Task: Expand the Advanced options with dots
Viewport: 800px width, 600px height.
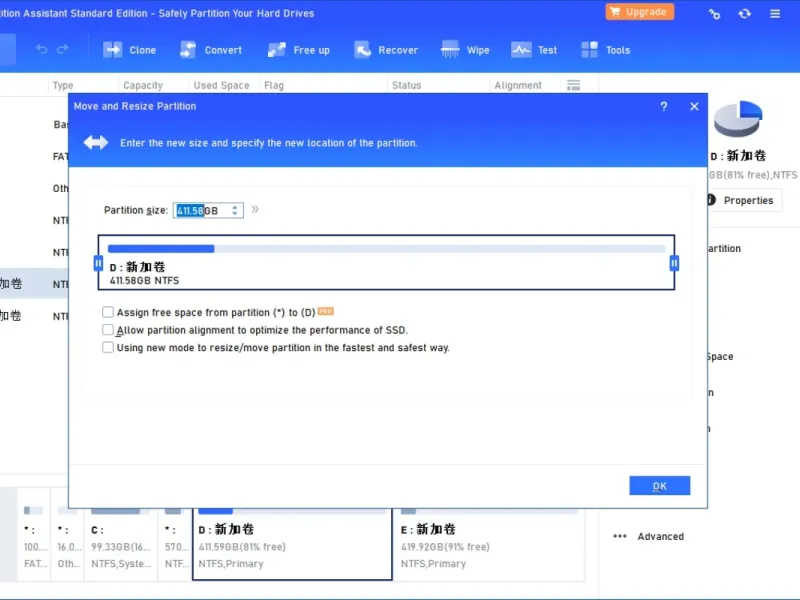Action: pyautogui.click(x=648, y=536)
